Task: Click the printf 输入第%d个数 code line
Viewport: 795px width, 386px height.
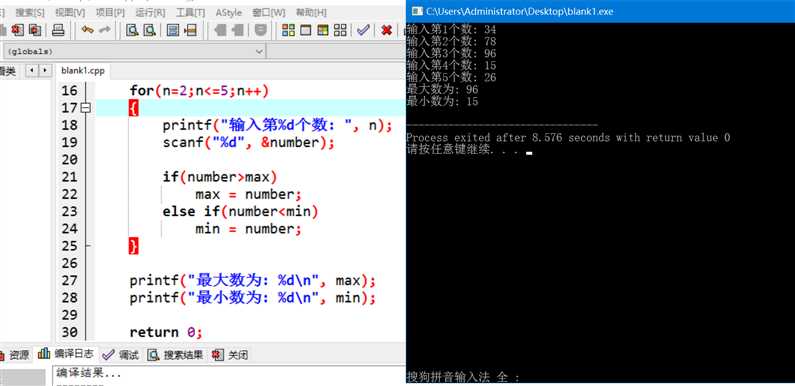Action: pos(277,126)
